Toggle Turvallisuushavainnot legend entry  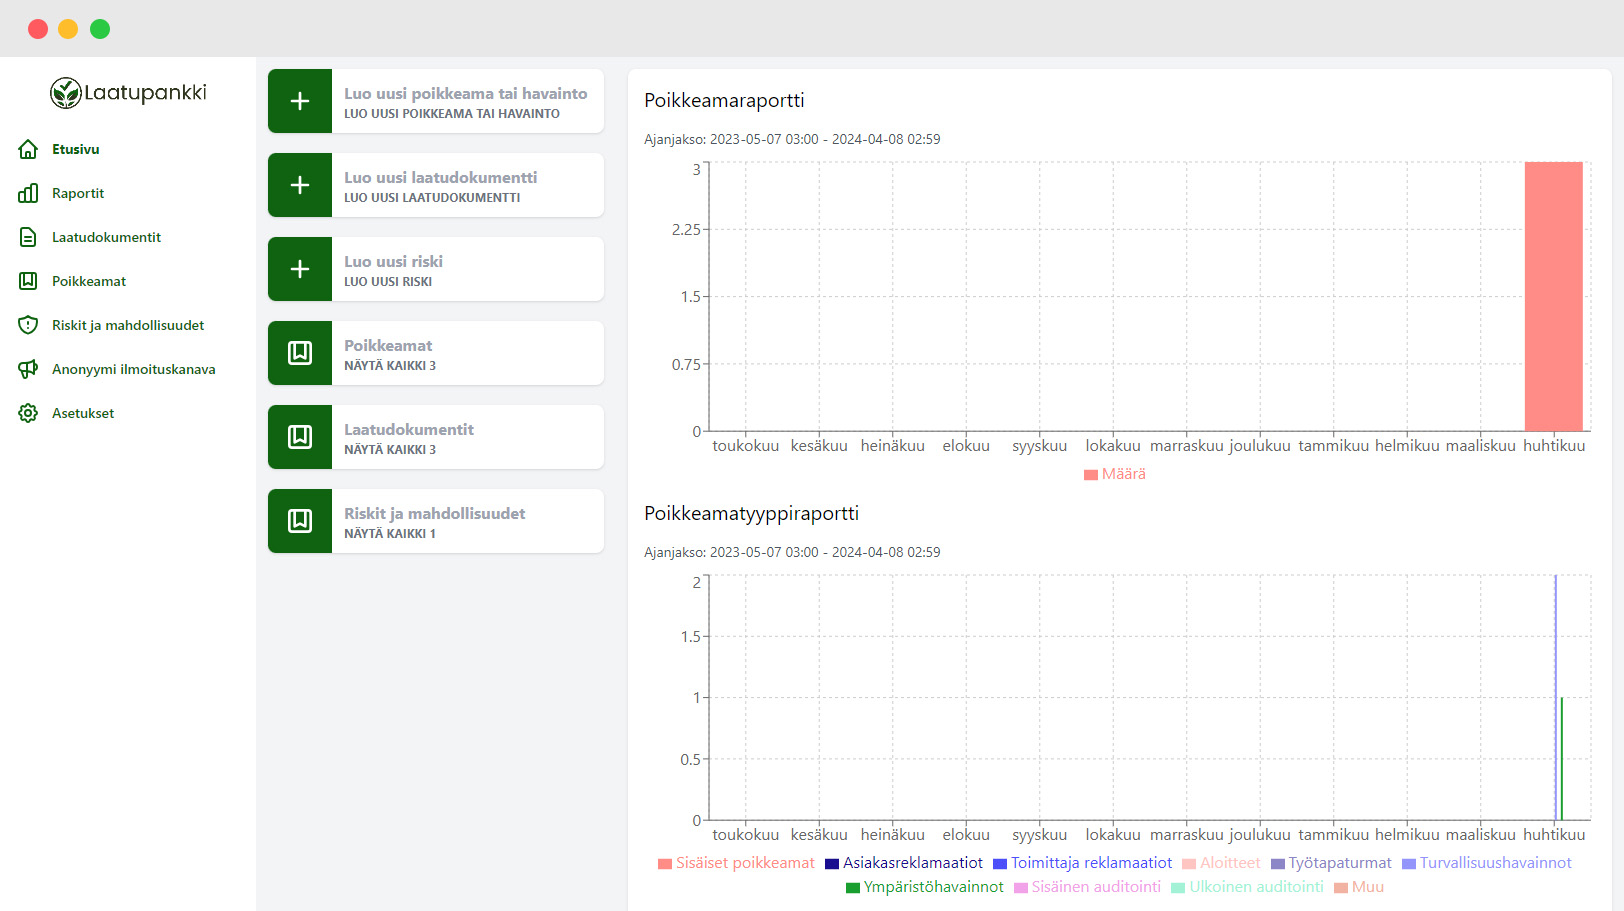coord(1487,863)
